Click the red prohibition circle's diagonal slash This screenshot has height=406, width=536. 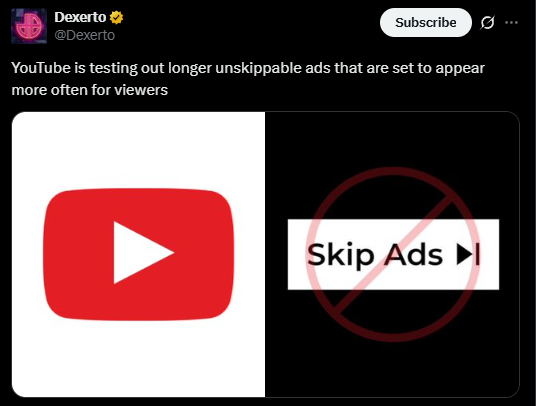pyautogui.click(x=394, y=255)
